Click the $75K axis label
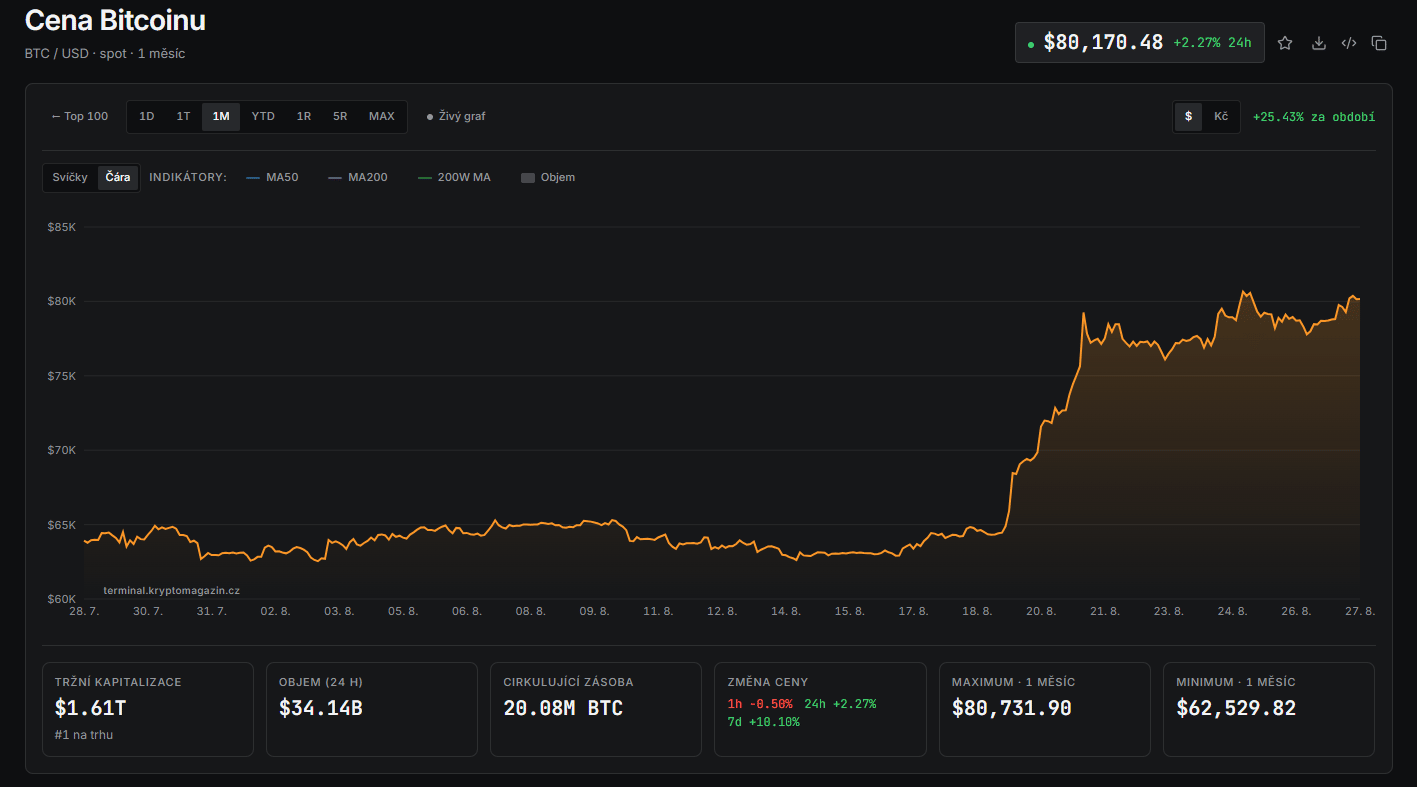Screen dimensions: 1417x787 click(x=62, y=376)
